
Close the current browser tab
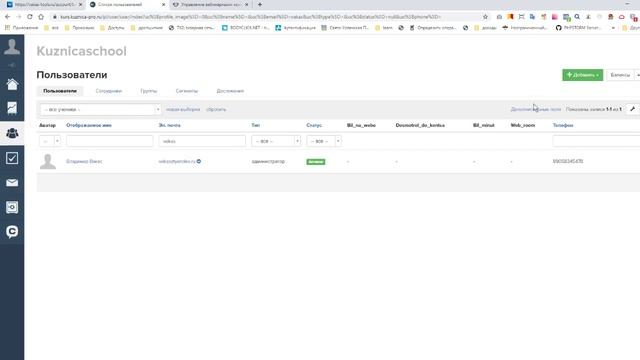[163, 4]
